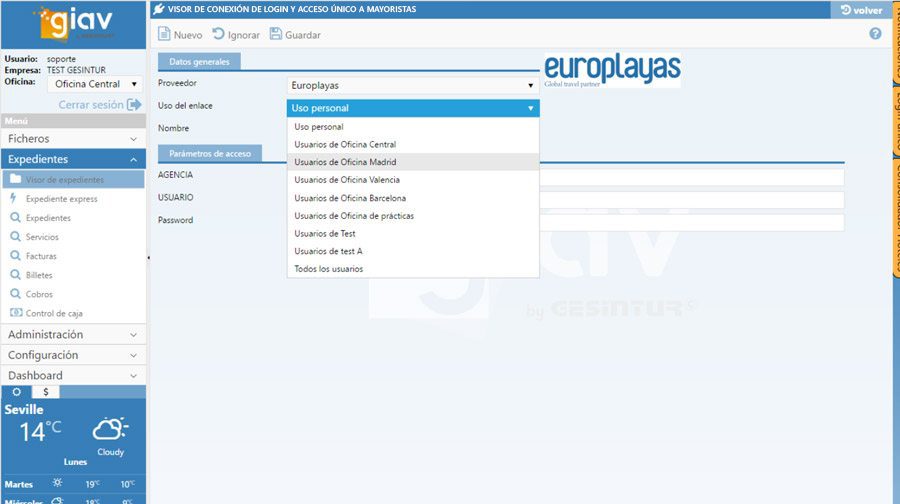
Task: Click the Servicios search icon
Action: [15, 237]
